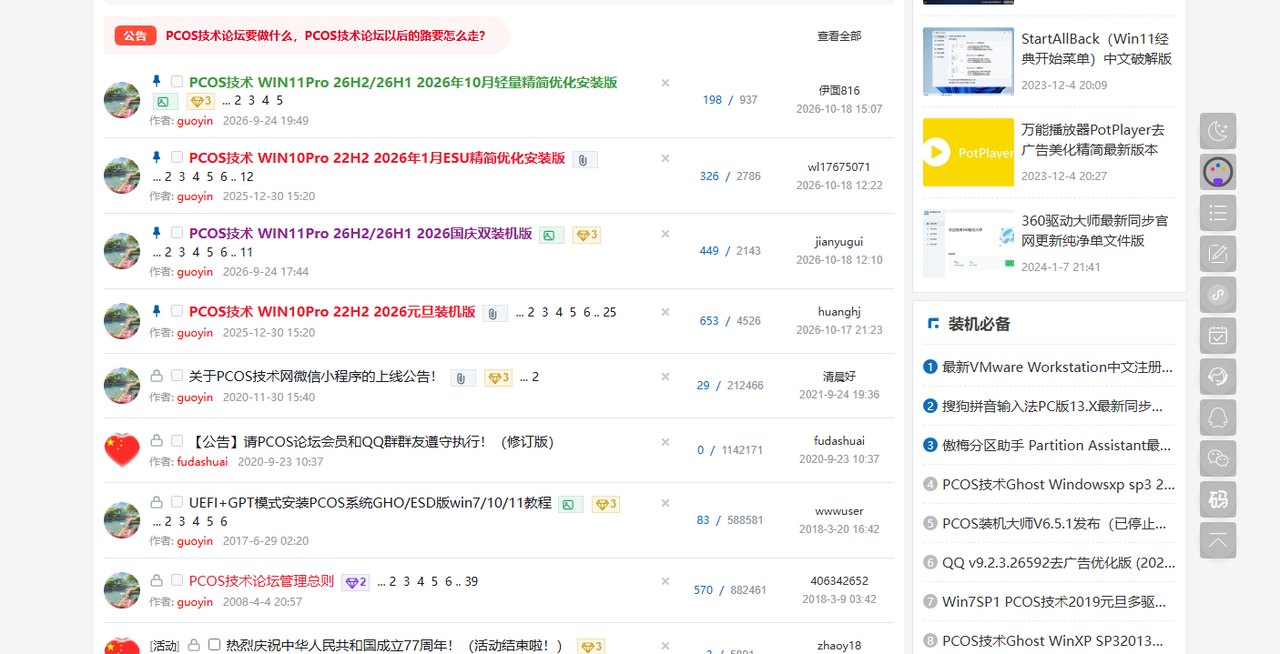Go to page 12 of WIN10Pro 1月ESU thread
Viewport: 1280px width, 654px height.
pos(247,177)
